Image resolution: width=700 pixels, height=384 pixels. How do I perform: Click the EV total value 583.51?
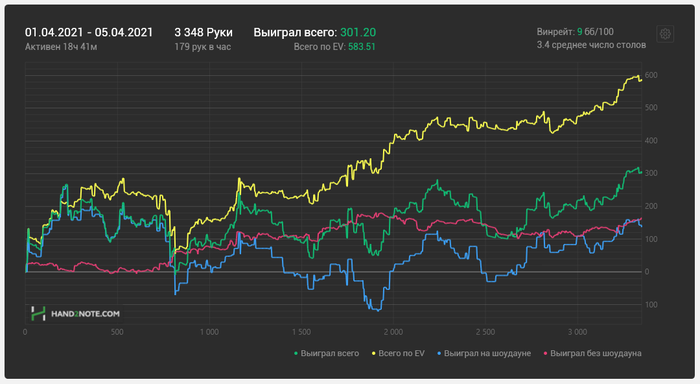pos(362,46)
